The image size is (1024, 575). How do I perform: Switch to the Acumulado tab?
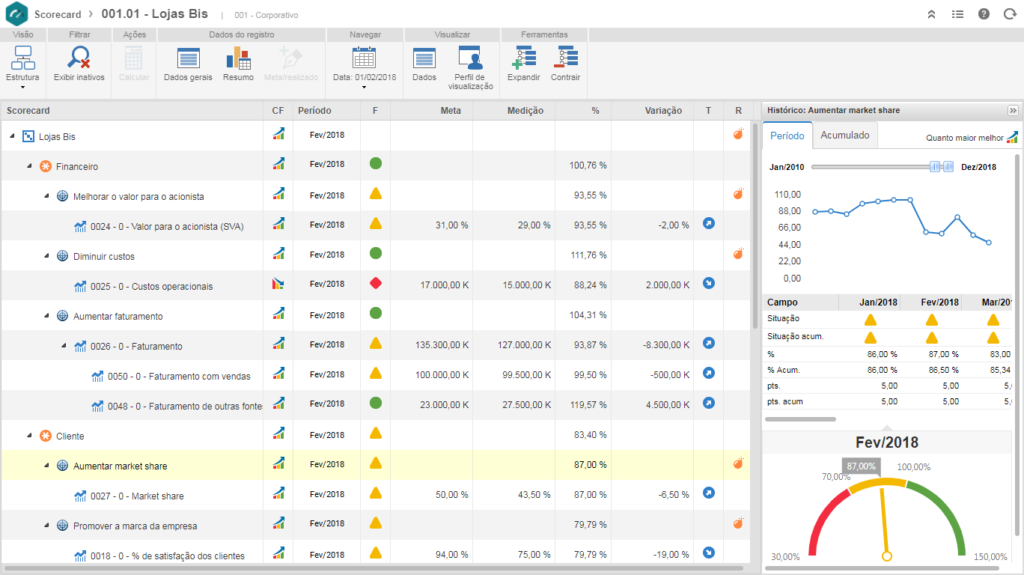[846, 135]
